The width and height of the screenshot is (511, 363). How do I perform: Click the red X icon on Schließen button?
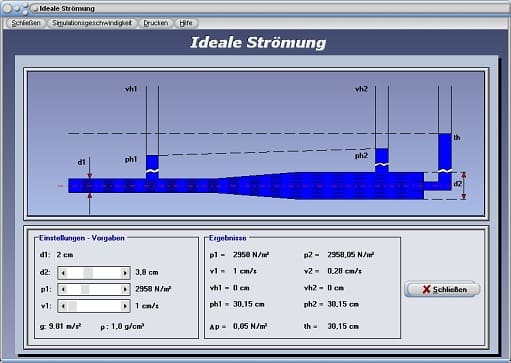click(x=426, y=289)
